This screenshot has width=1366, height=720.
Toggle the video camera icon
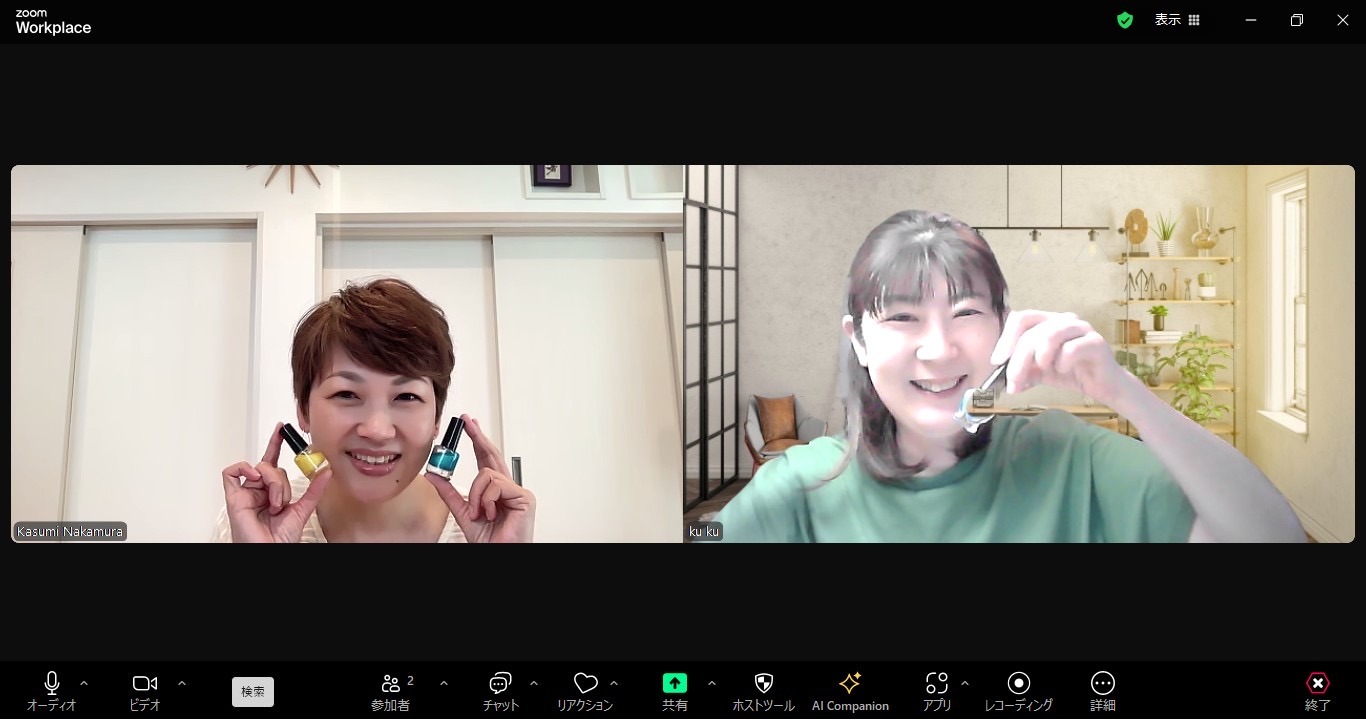(145, 684)
